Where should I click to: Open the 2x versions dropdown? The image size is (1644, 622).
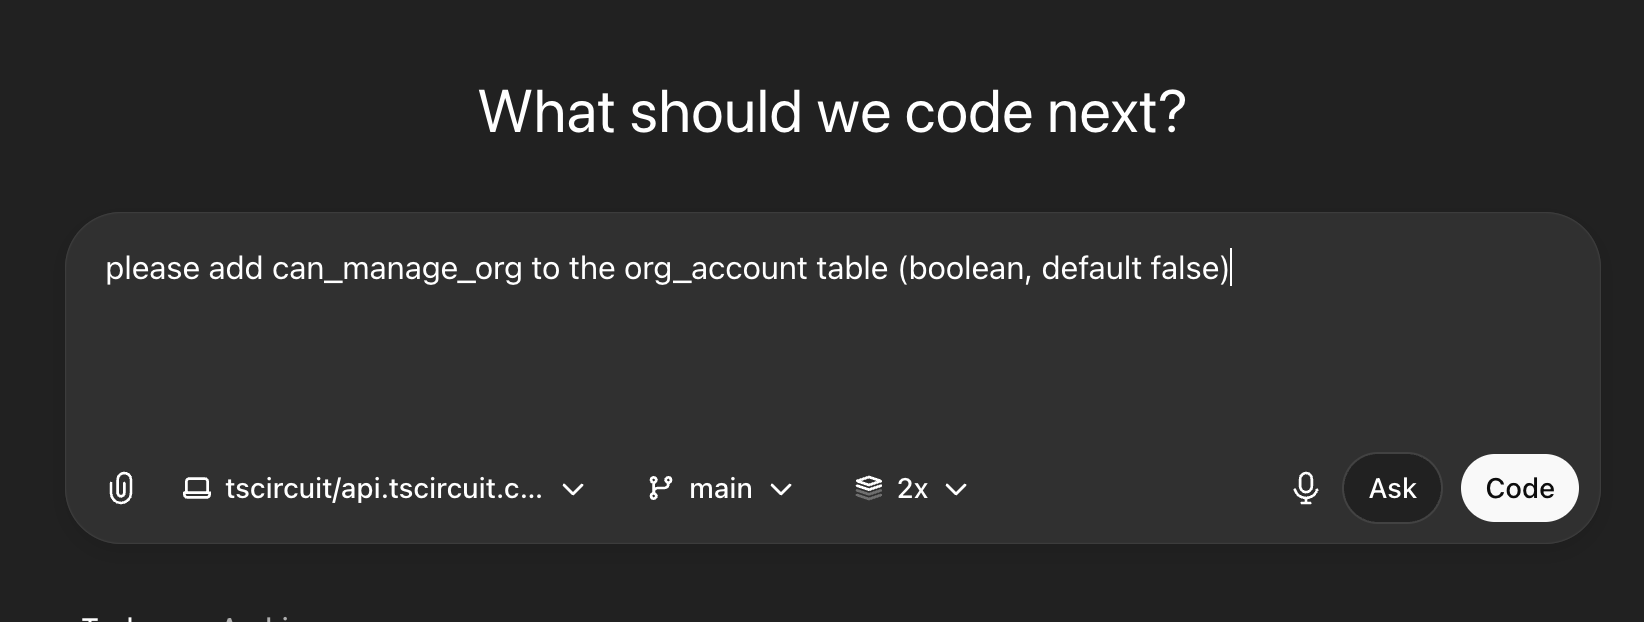click(x=912, y=488)
